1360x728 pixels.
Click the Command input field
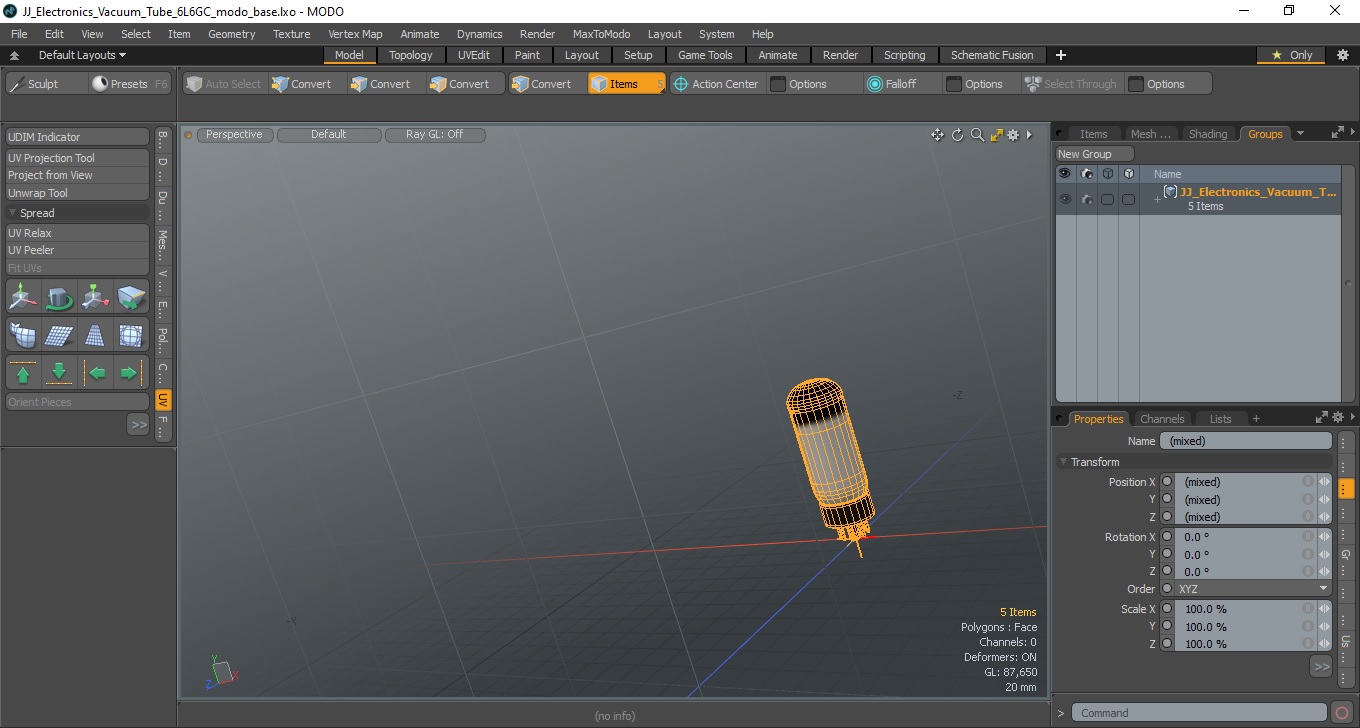click(1200, 713)
